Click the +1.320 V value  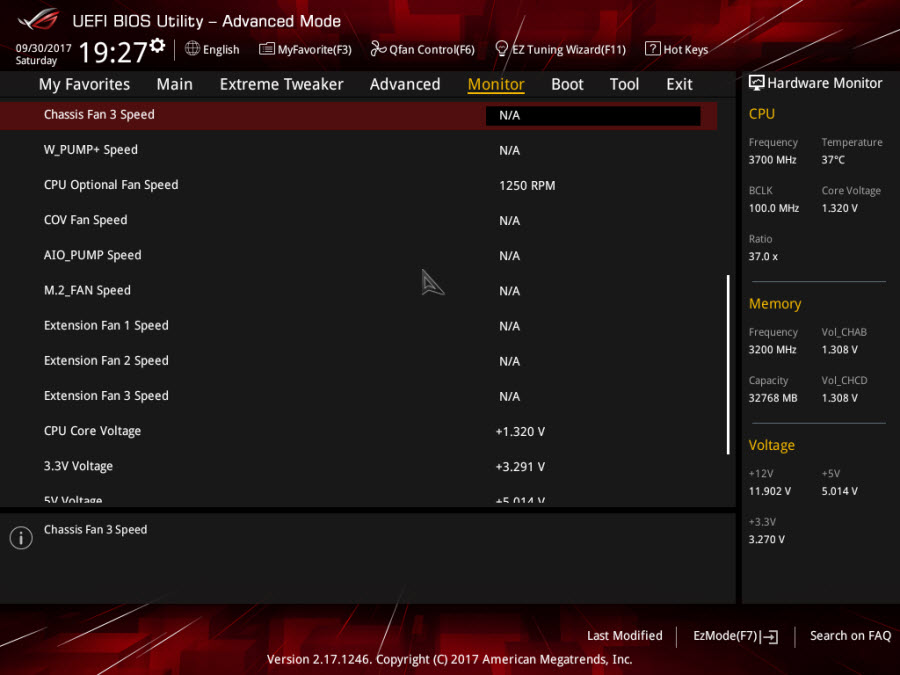520,432
